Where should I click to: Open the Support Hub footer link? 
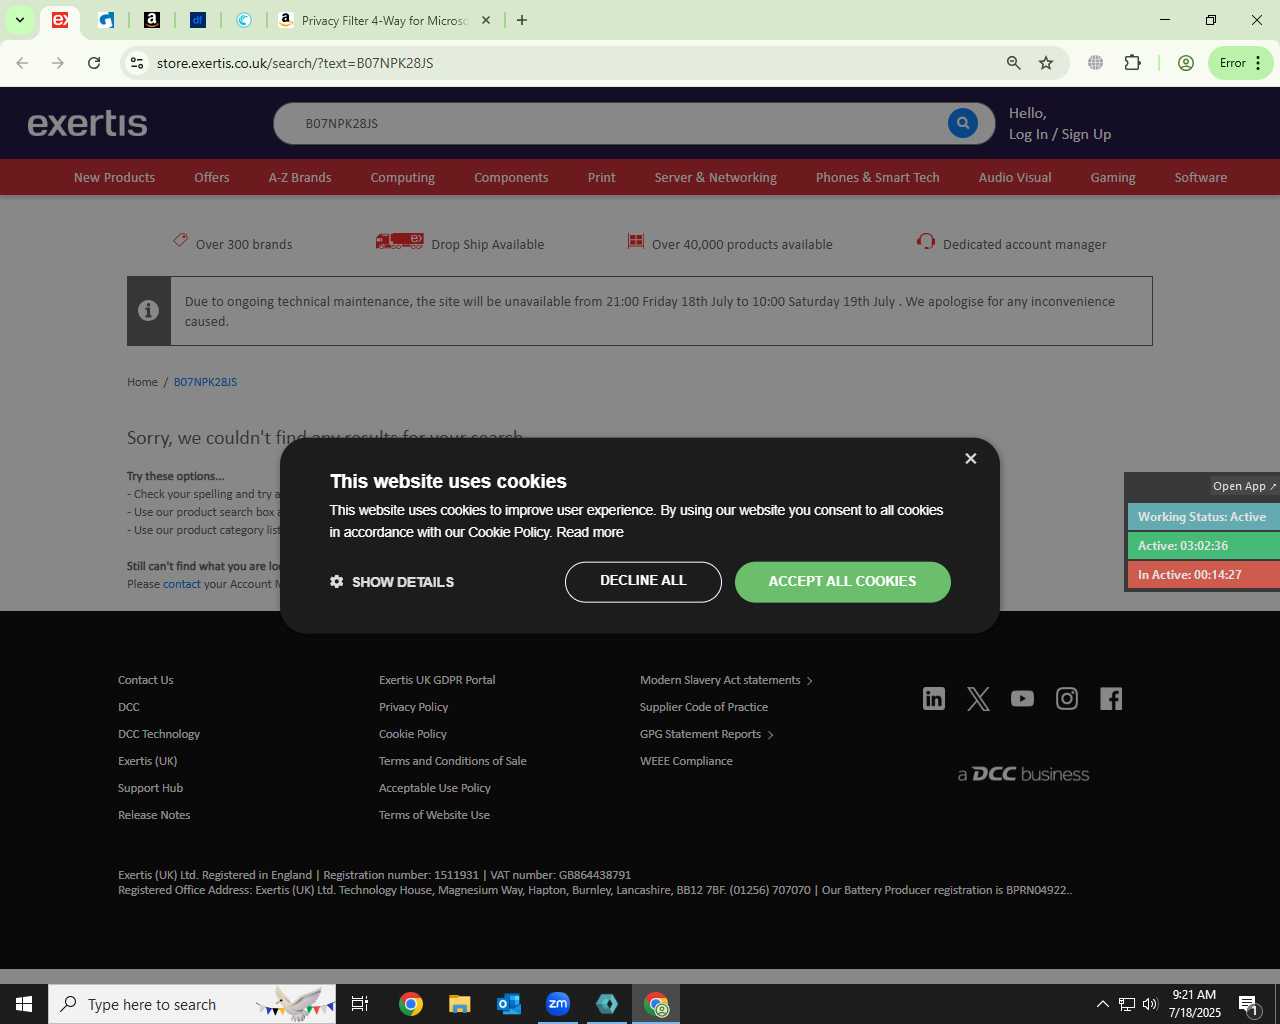point(150,788)
